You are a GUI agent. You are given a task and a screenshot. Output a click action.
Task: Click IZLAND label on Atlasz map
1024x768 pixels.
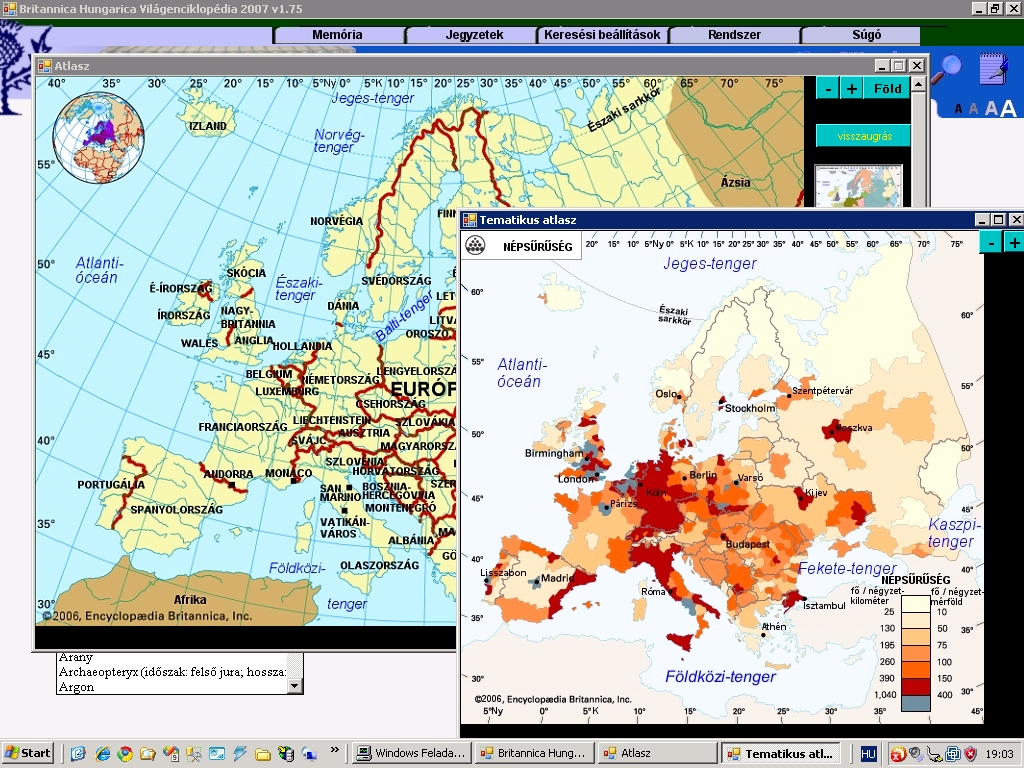click(x=208, y=126)
